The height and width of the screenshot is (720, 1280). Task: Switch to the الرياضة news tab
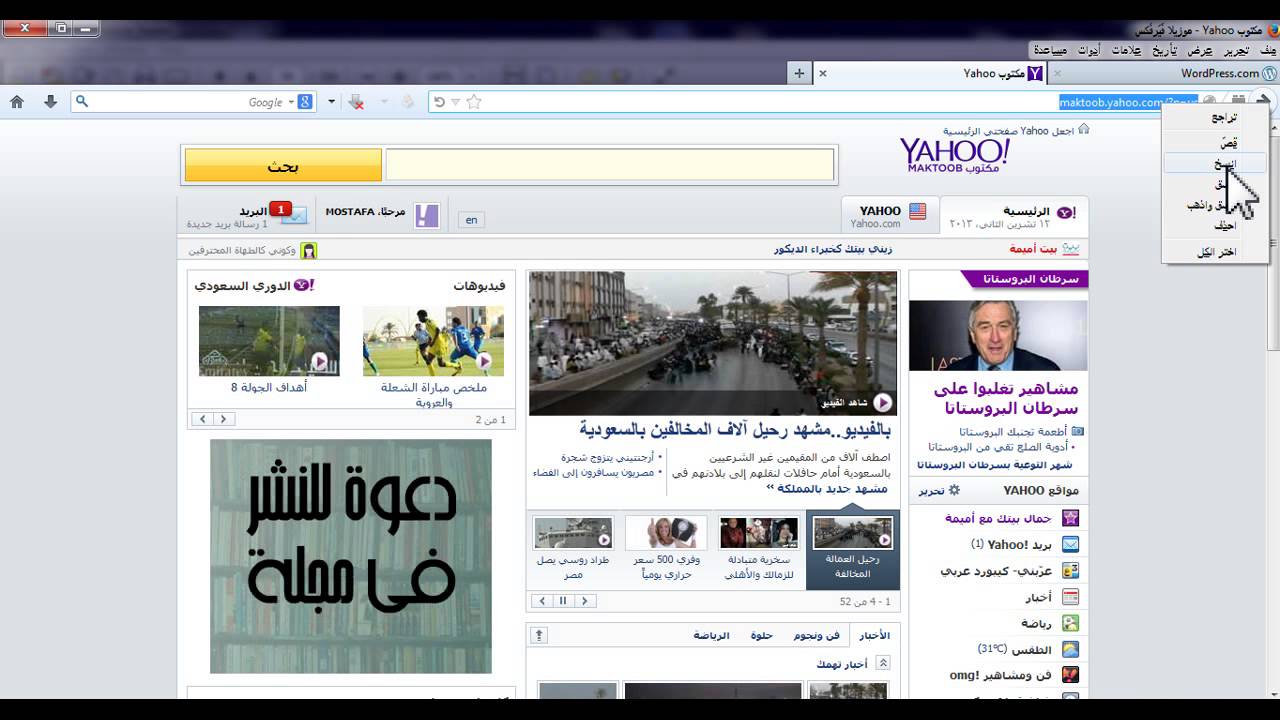(x=711, y=635)
